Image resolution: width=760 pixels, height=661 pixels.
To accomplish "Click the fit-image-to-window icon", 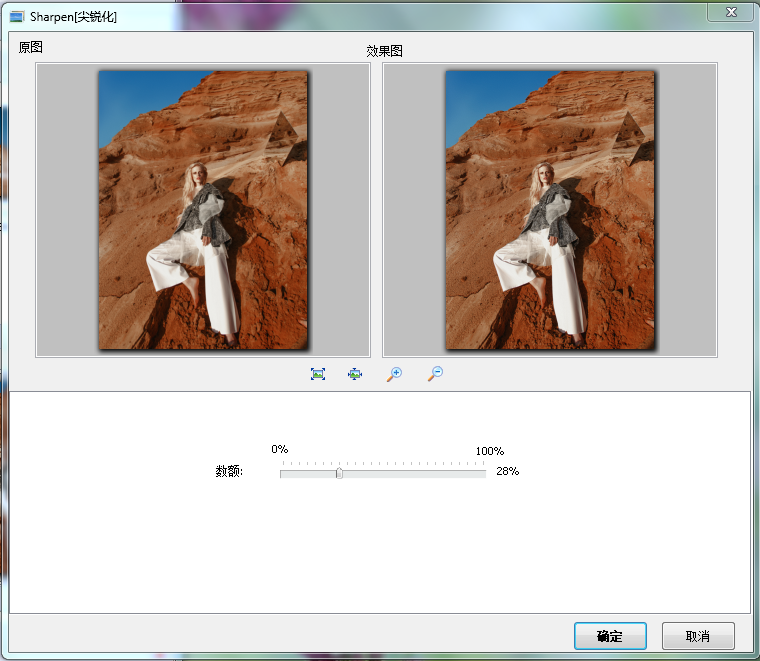I will [318, 373].
